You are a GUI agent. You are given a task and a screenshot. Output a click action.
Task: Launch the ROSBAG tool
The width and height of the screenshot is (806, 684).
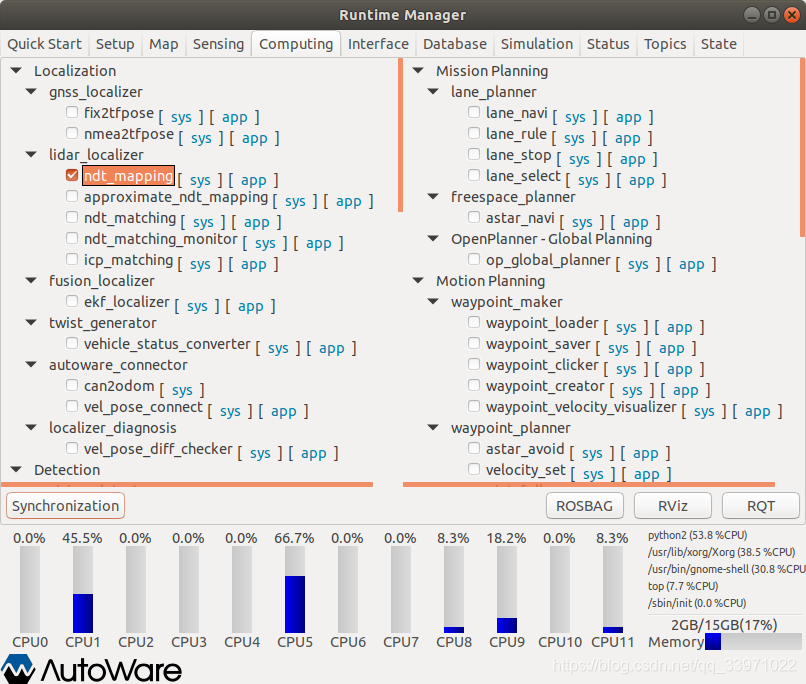(584, 506)
